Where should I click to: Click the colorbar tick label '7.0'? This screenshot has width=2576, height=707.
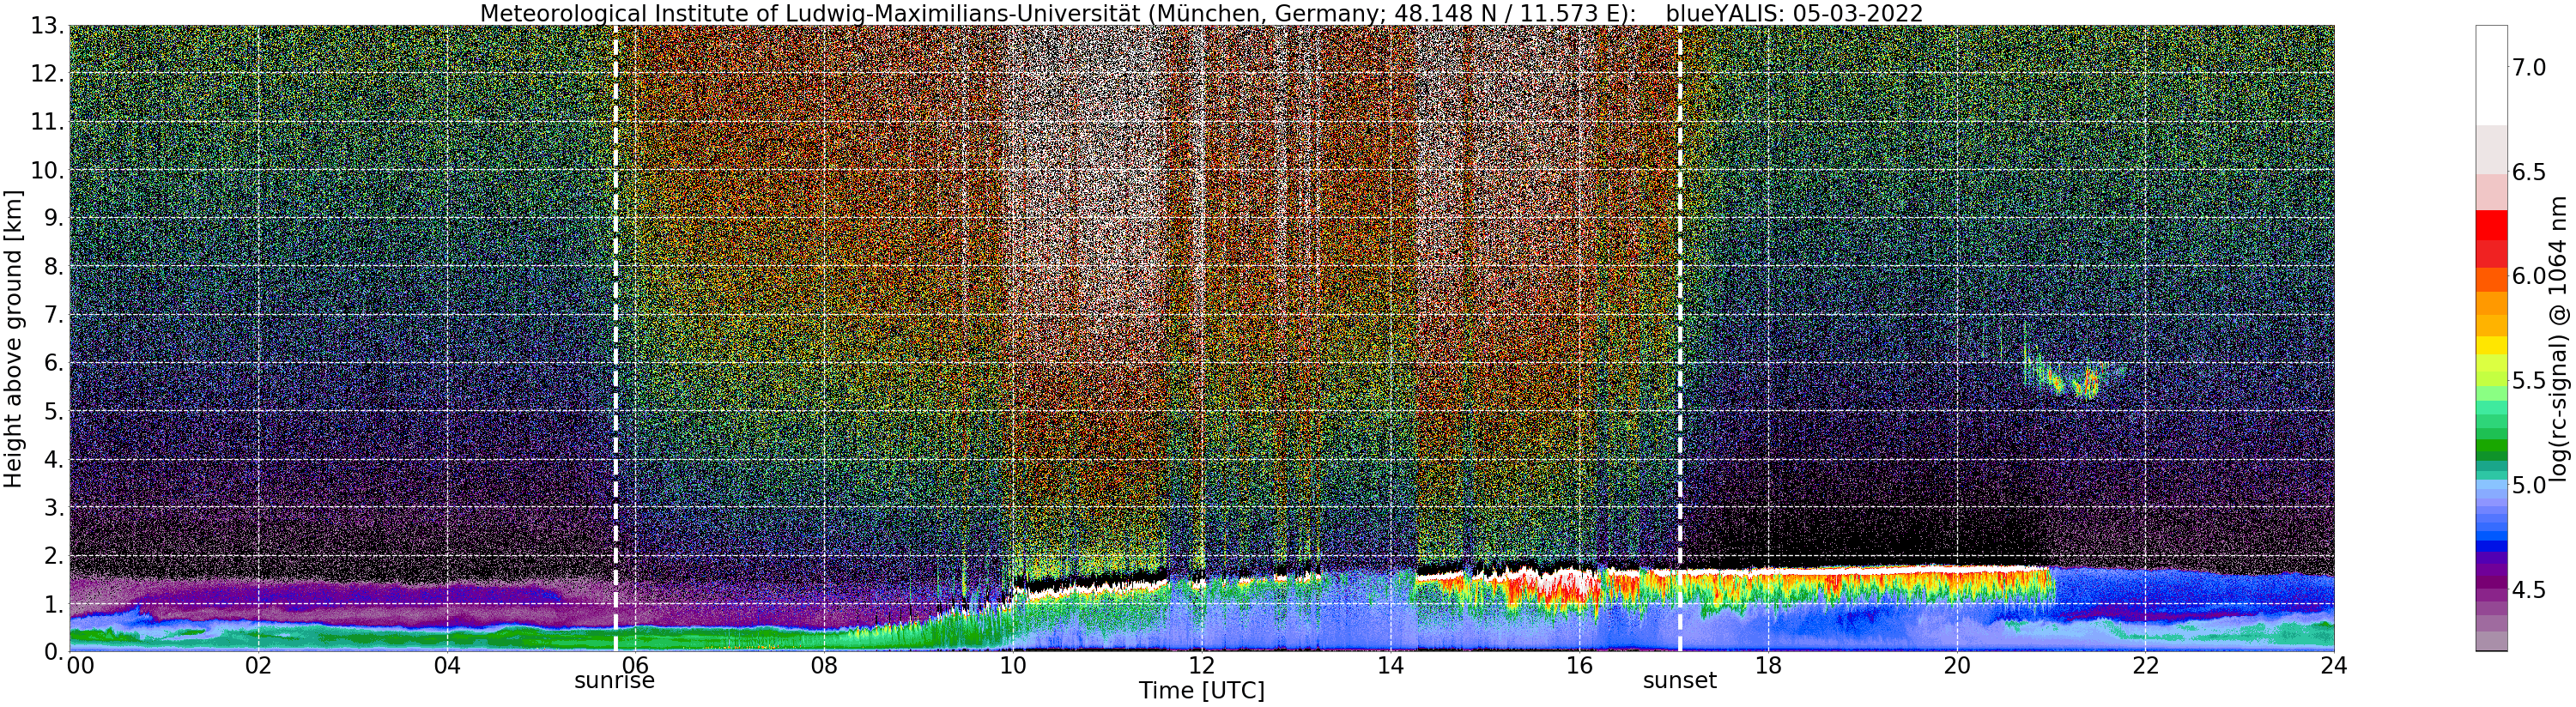tap(2528, 67)
